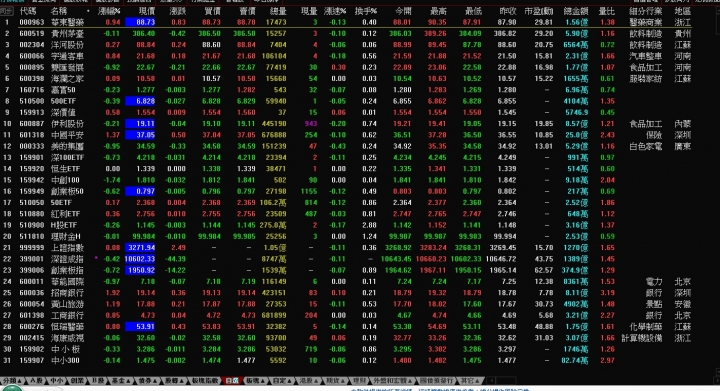
Task: Click the 同步 button above the row numbers
Action: (6, 11)
